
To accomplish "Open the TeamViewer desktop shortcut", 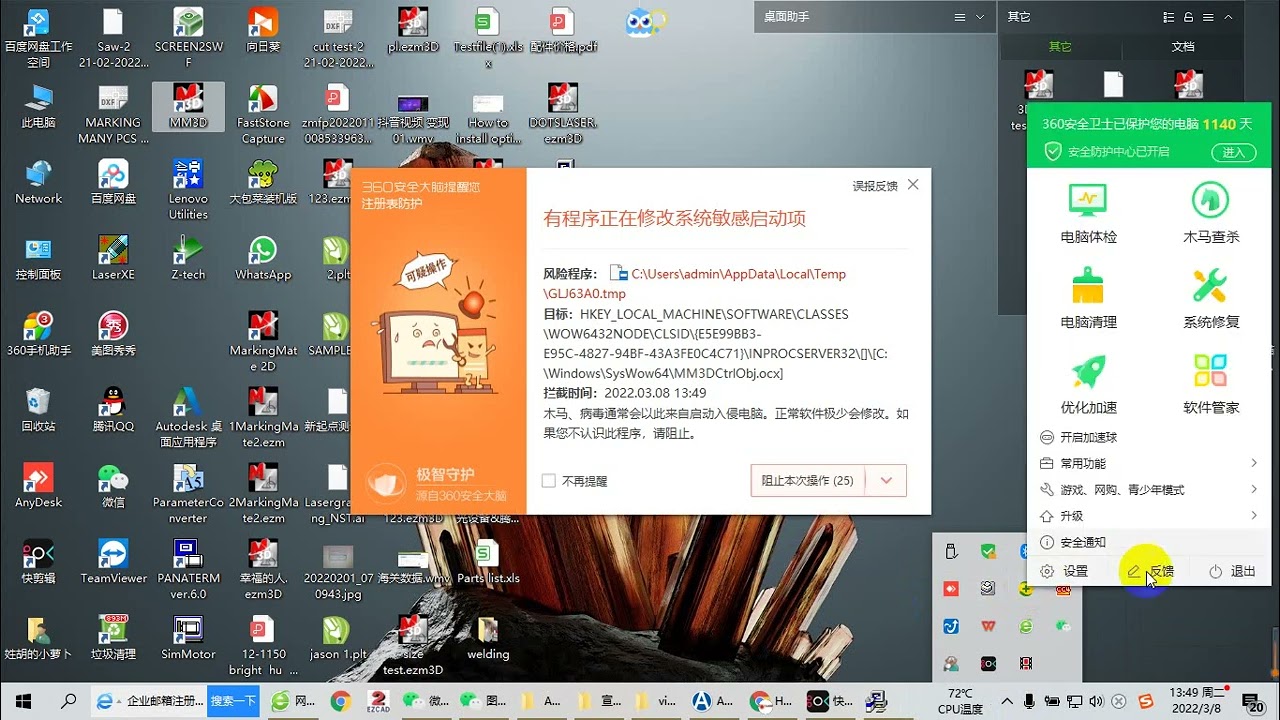I will (113, 562).
